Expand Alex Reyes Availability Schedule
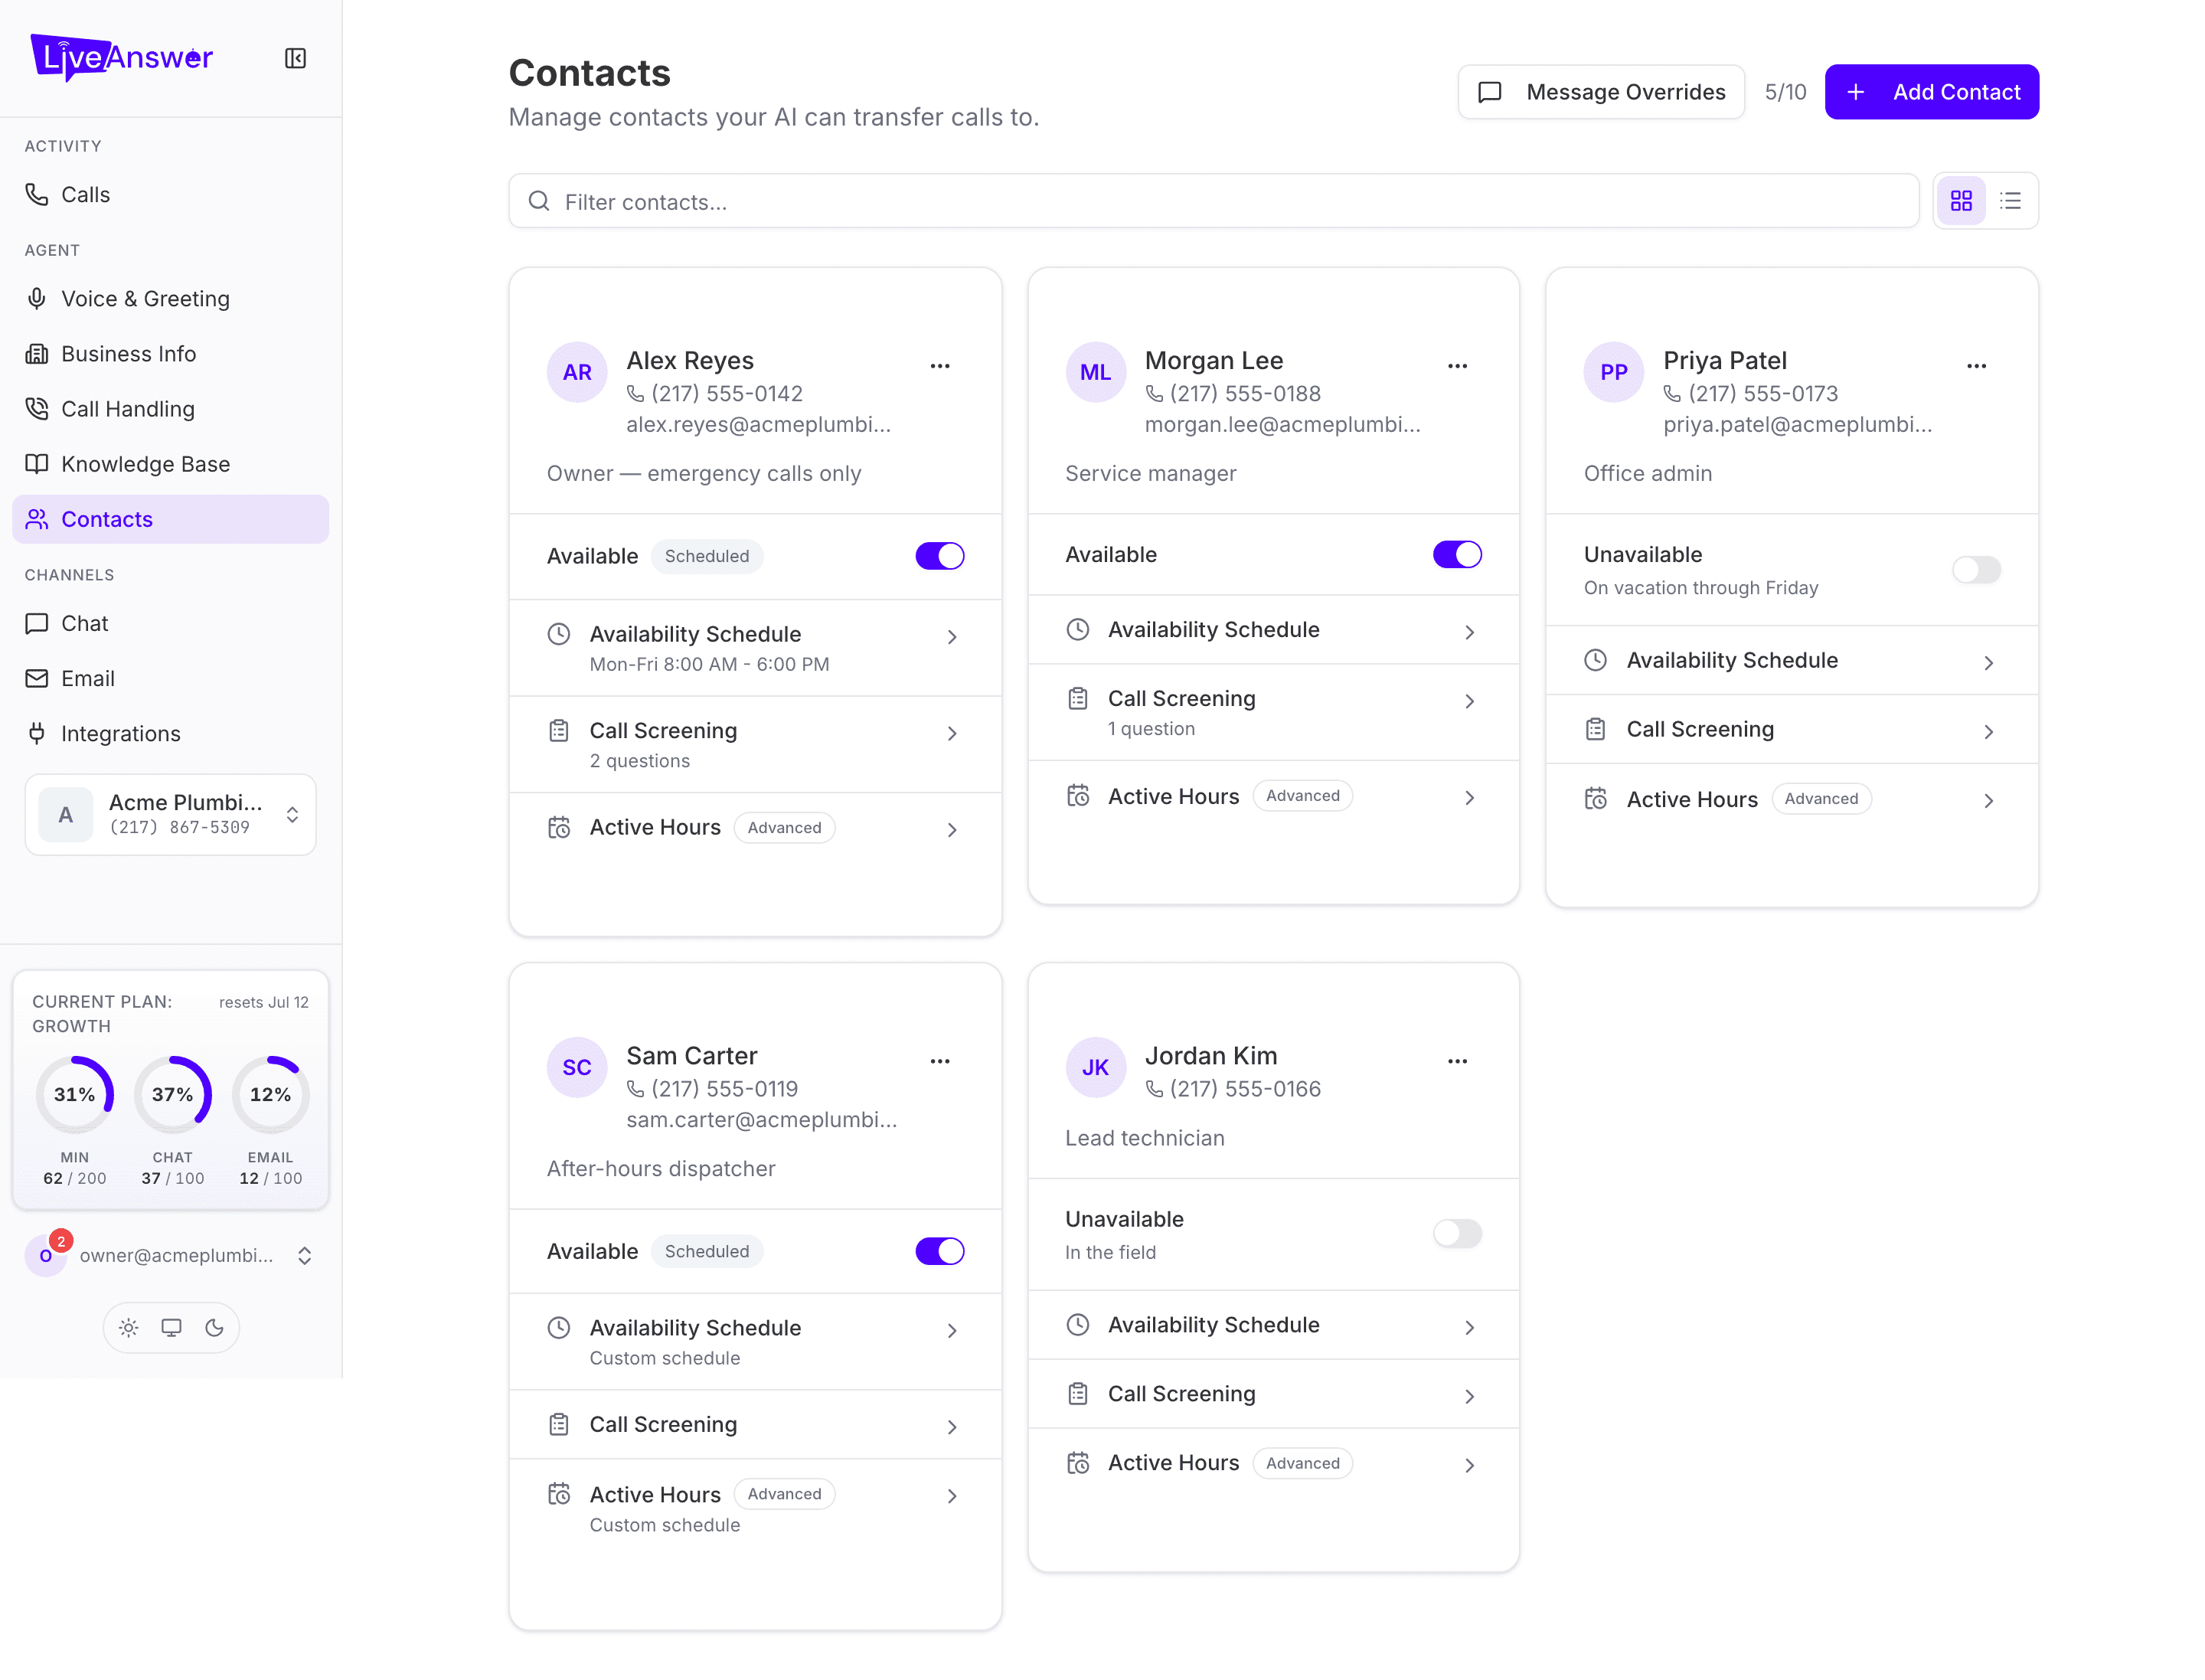The image size is (2205, 1680). pyautogui.click(x=755, y=647)
